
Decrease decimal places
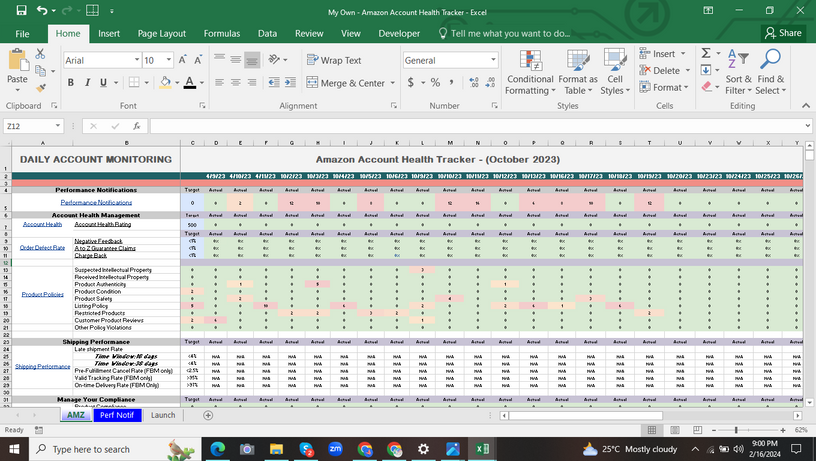point(490,83)
